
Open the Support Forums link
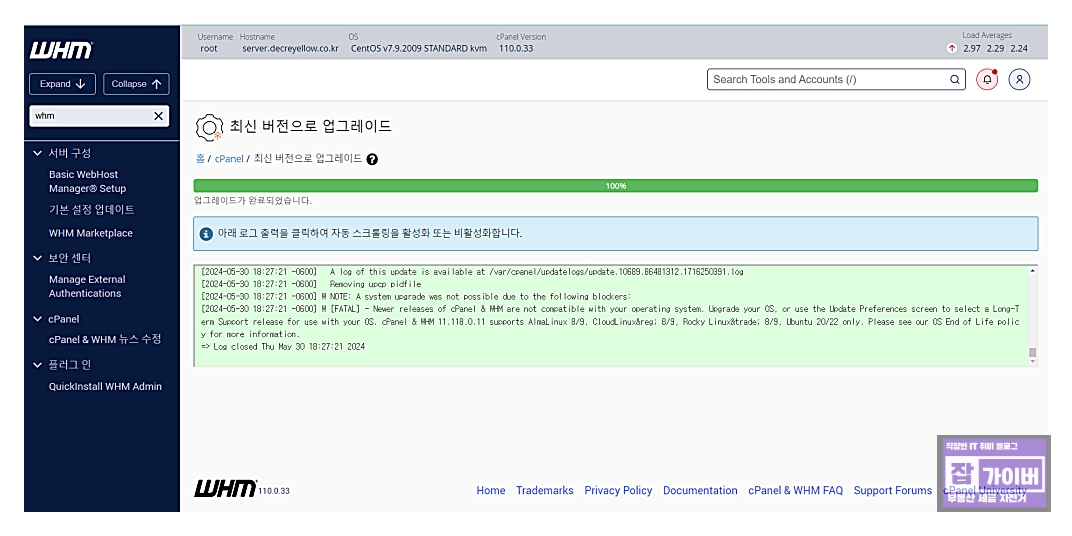pos(893,490)
